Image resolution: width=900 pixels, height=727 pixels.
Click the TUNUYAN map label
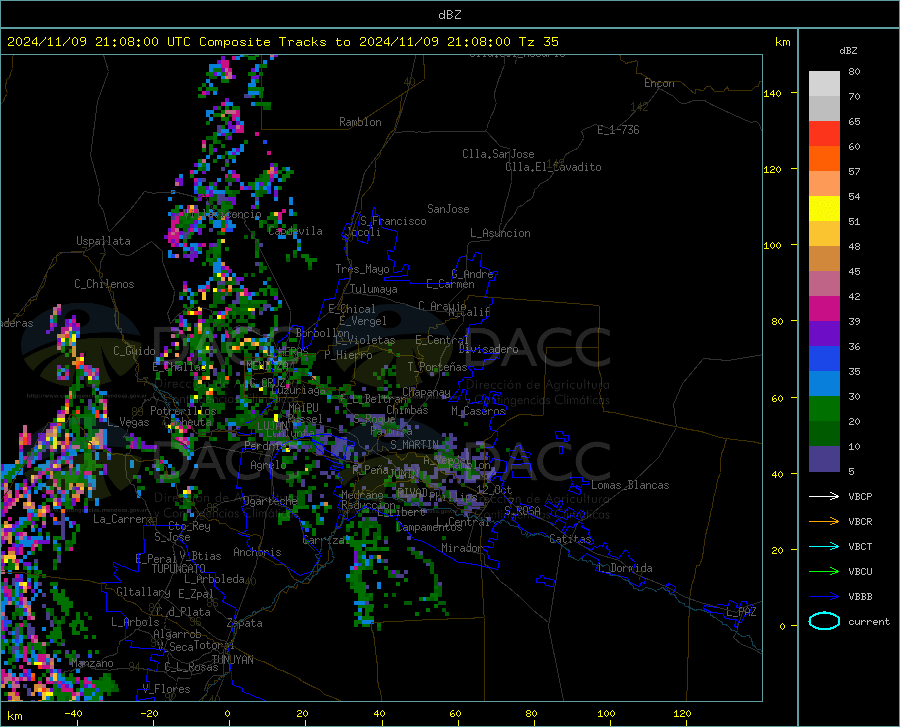(232, 660)
